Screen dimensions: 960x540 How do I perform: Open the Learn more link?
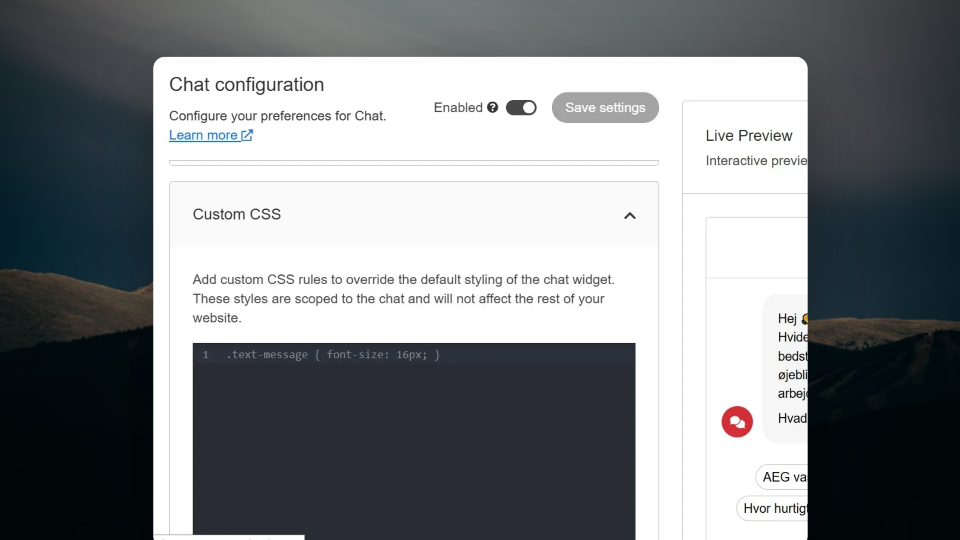click(203, 135)
